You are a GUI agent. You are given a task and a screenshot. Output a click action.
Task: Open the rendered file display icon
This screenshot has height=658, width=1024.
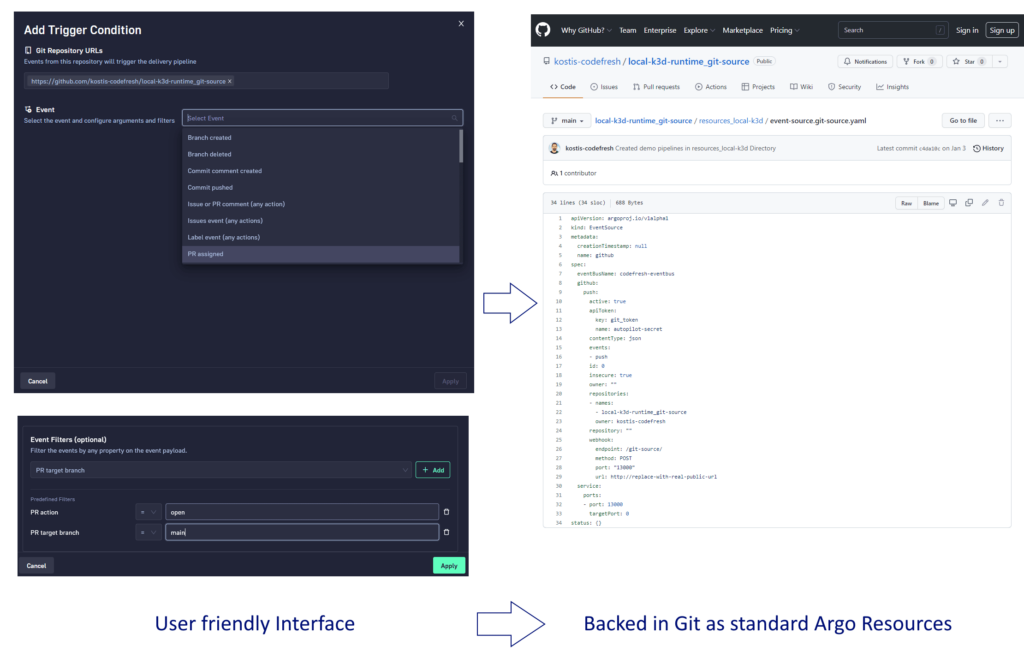point(953,203)
